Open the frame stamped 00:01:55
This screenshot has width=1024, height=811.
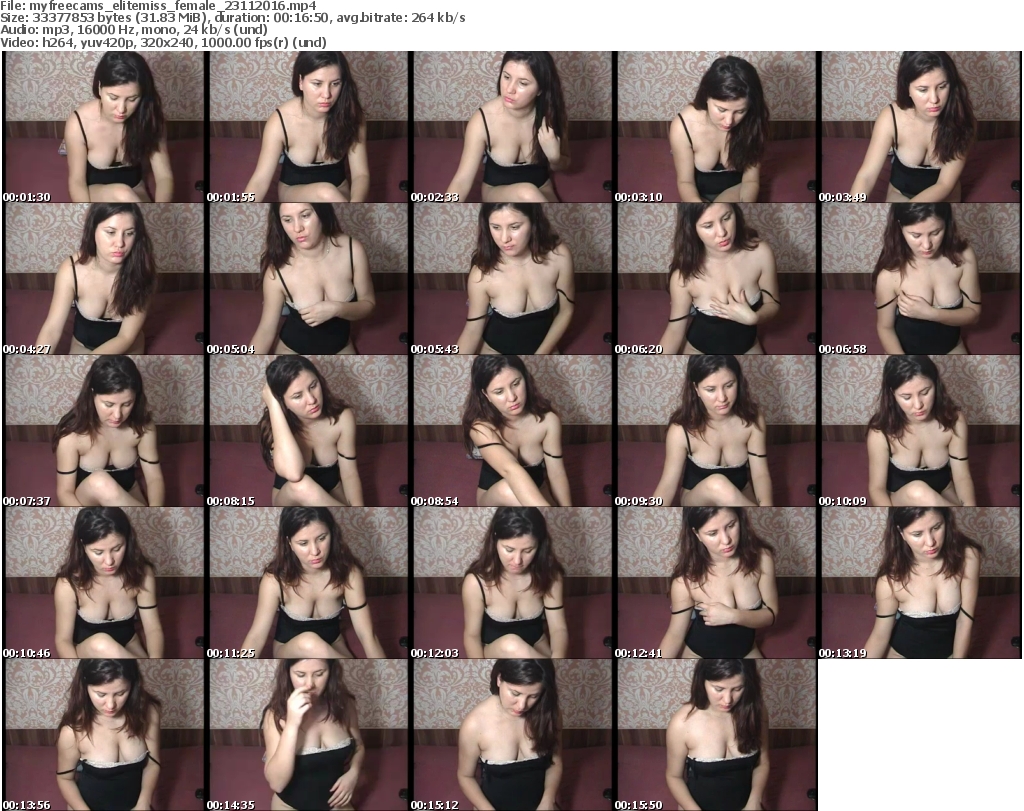pyautogui.click(x=308, y=127)
